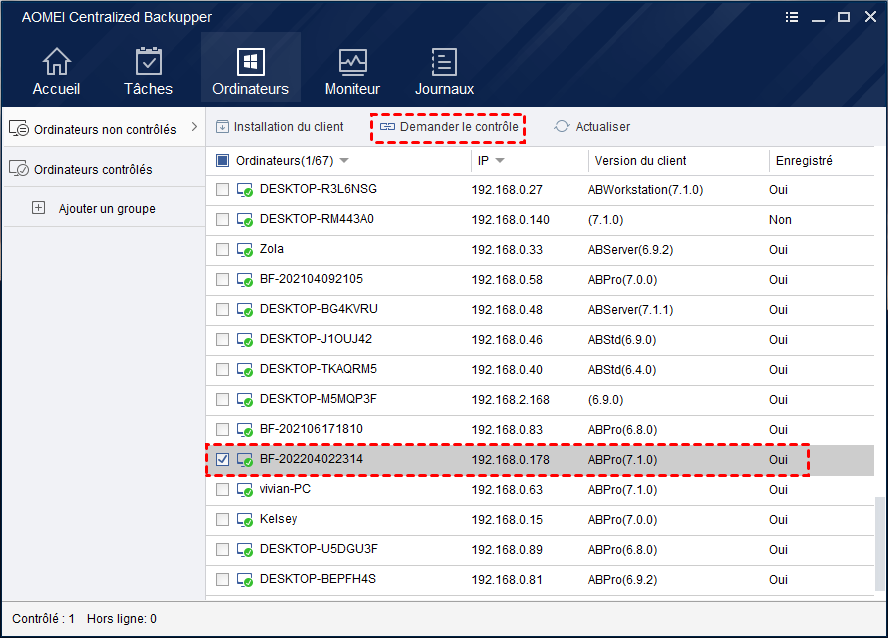Image resolution: width=888 pixels, height=638 pixels.
Task: Click the Ordinateurs non contrôlés monitor icon
Action: 19,129
